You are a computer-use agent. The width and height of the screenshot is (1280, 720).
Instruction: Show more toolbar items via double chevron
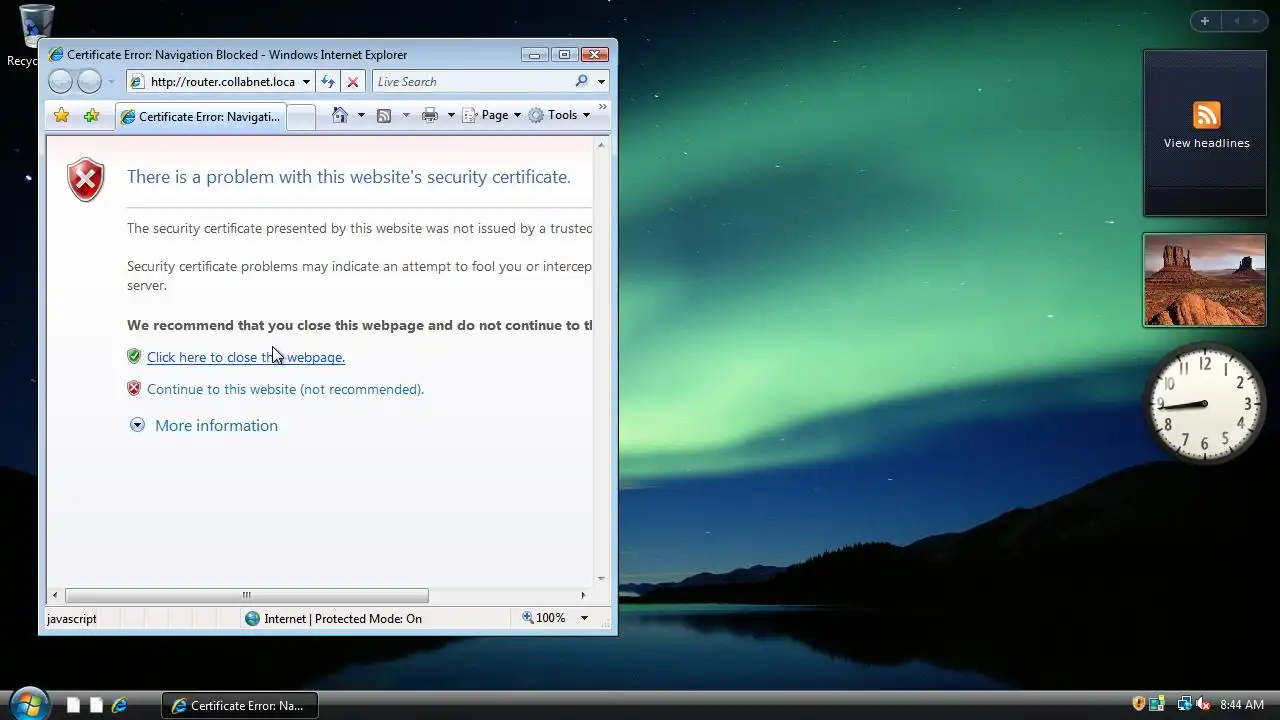point(603,106)
